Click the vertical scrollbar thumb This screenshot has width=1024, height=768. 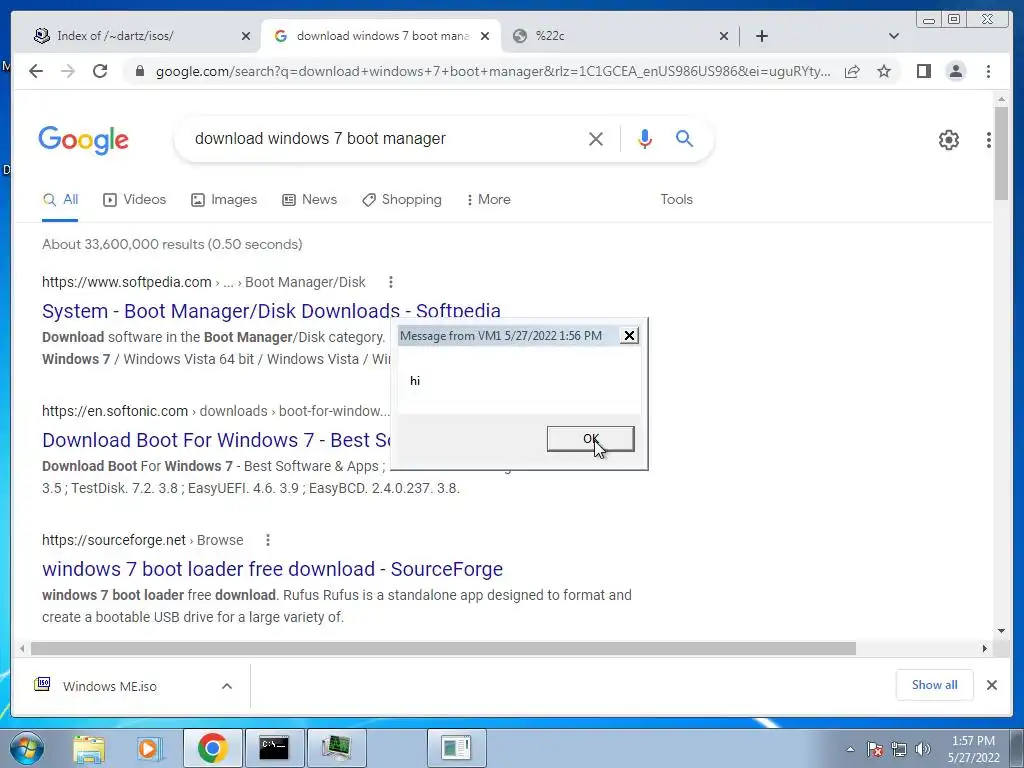[x=1001, y=153]
